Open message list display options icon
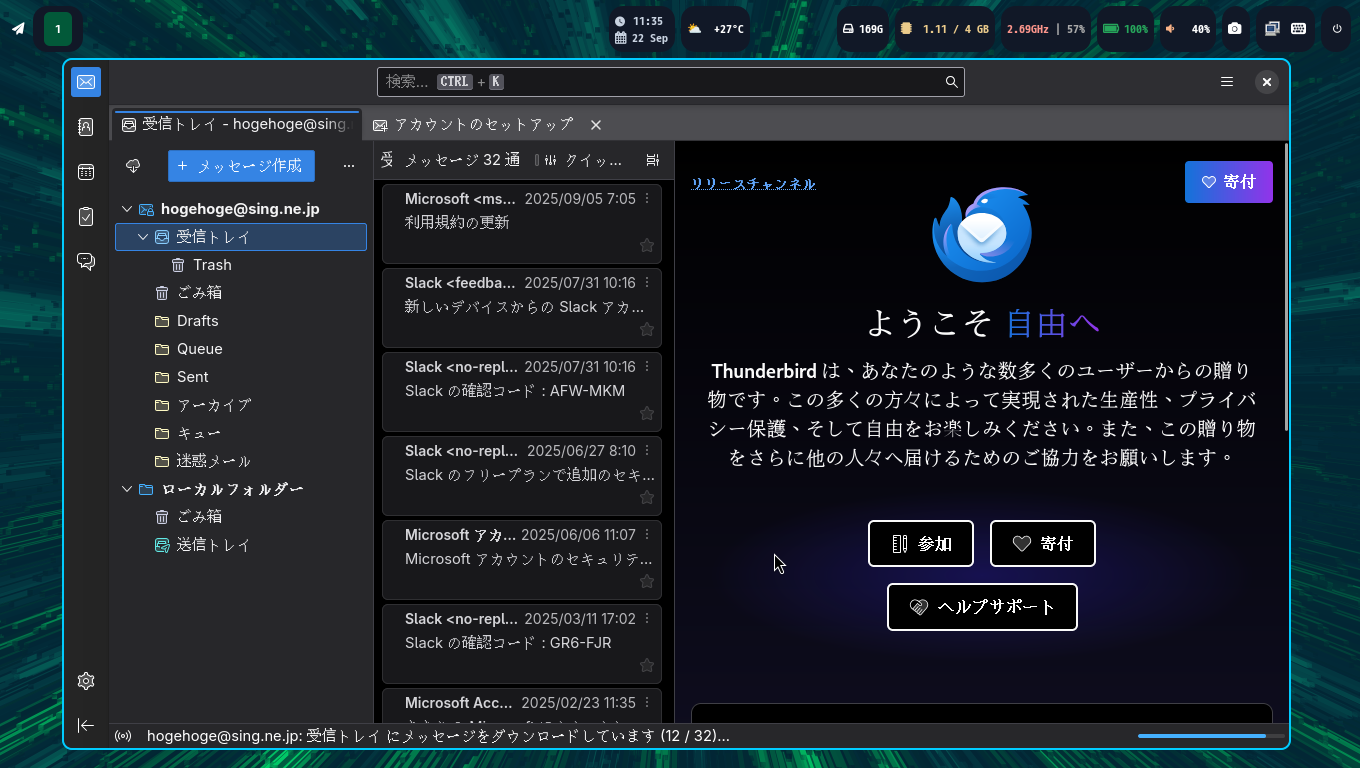 tap(653, 160)
